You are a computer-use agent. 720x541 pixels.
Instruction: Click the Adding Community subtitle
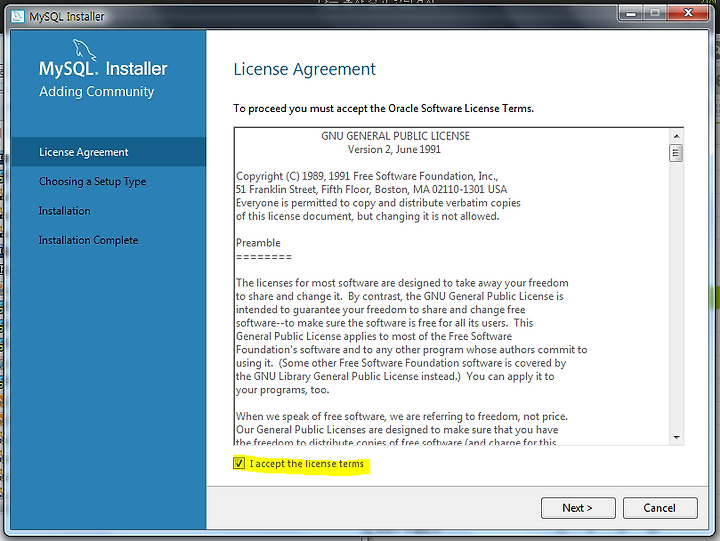(x=96, y=91)
